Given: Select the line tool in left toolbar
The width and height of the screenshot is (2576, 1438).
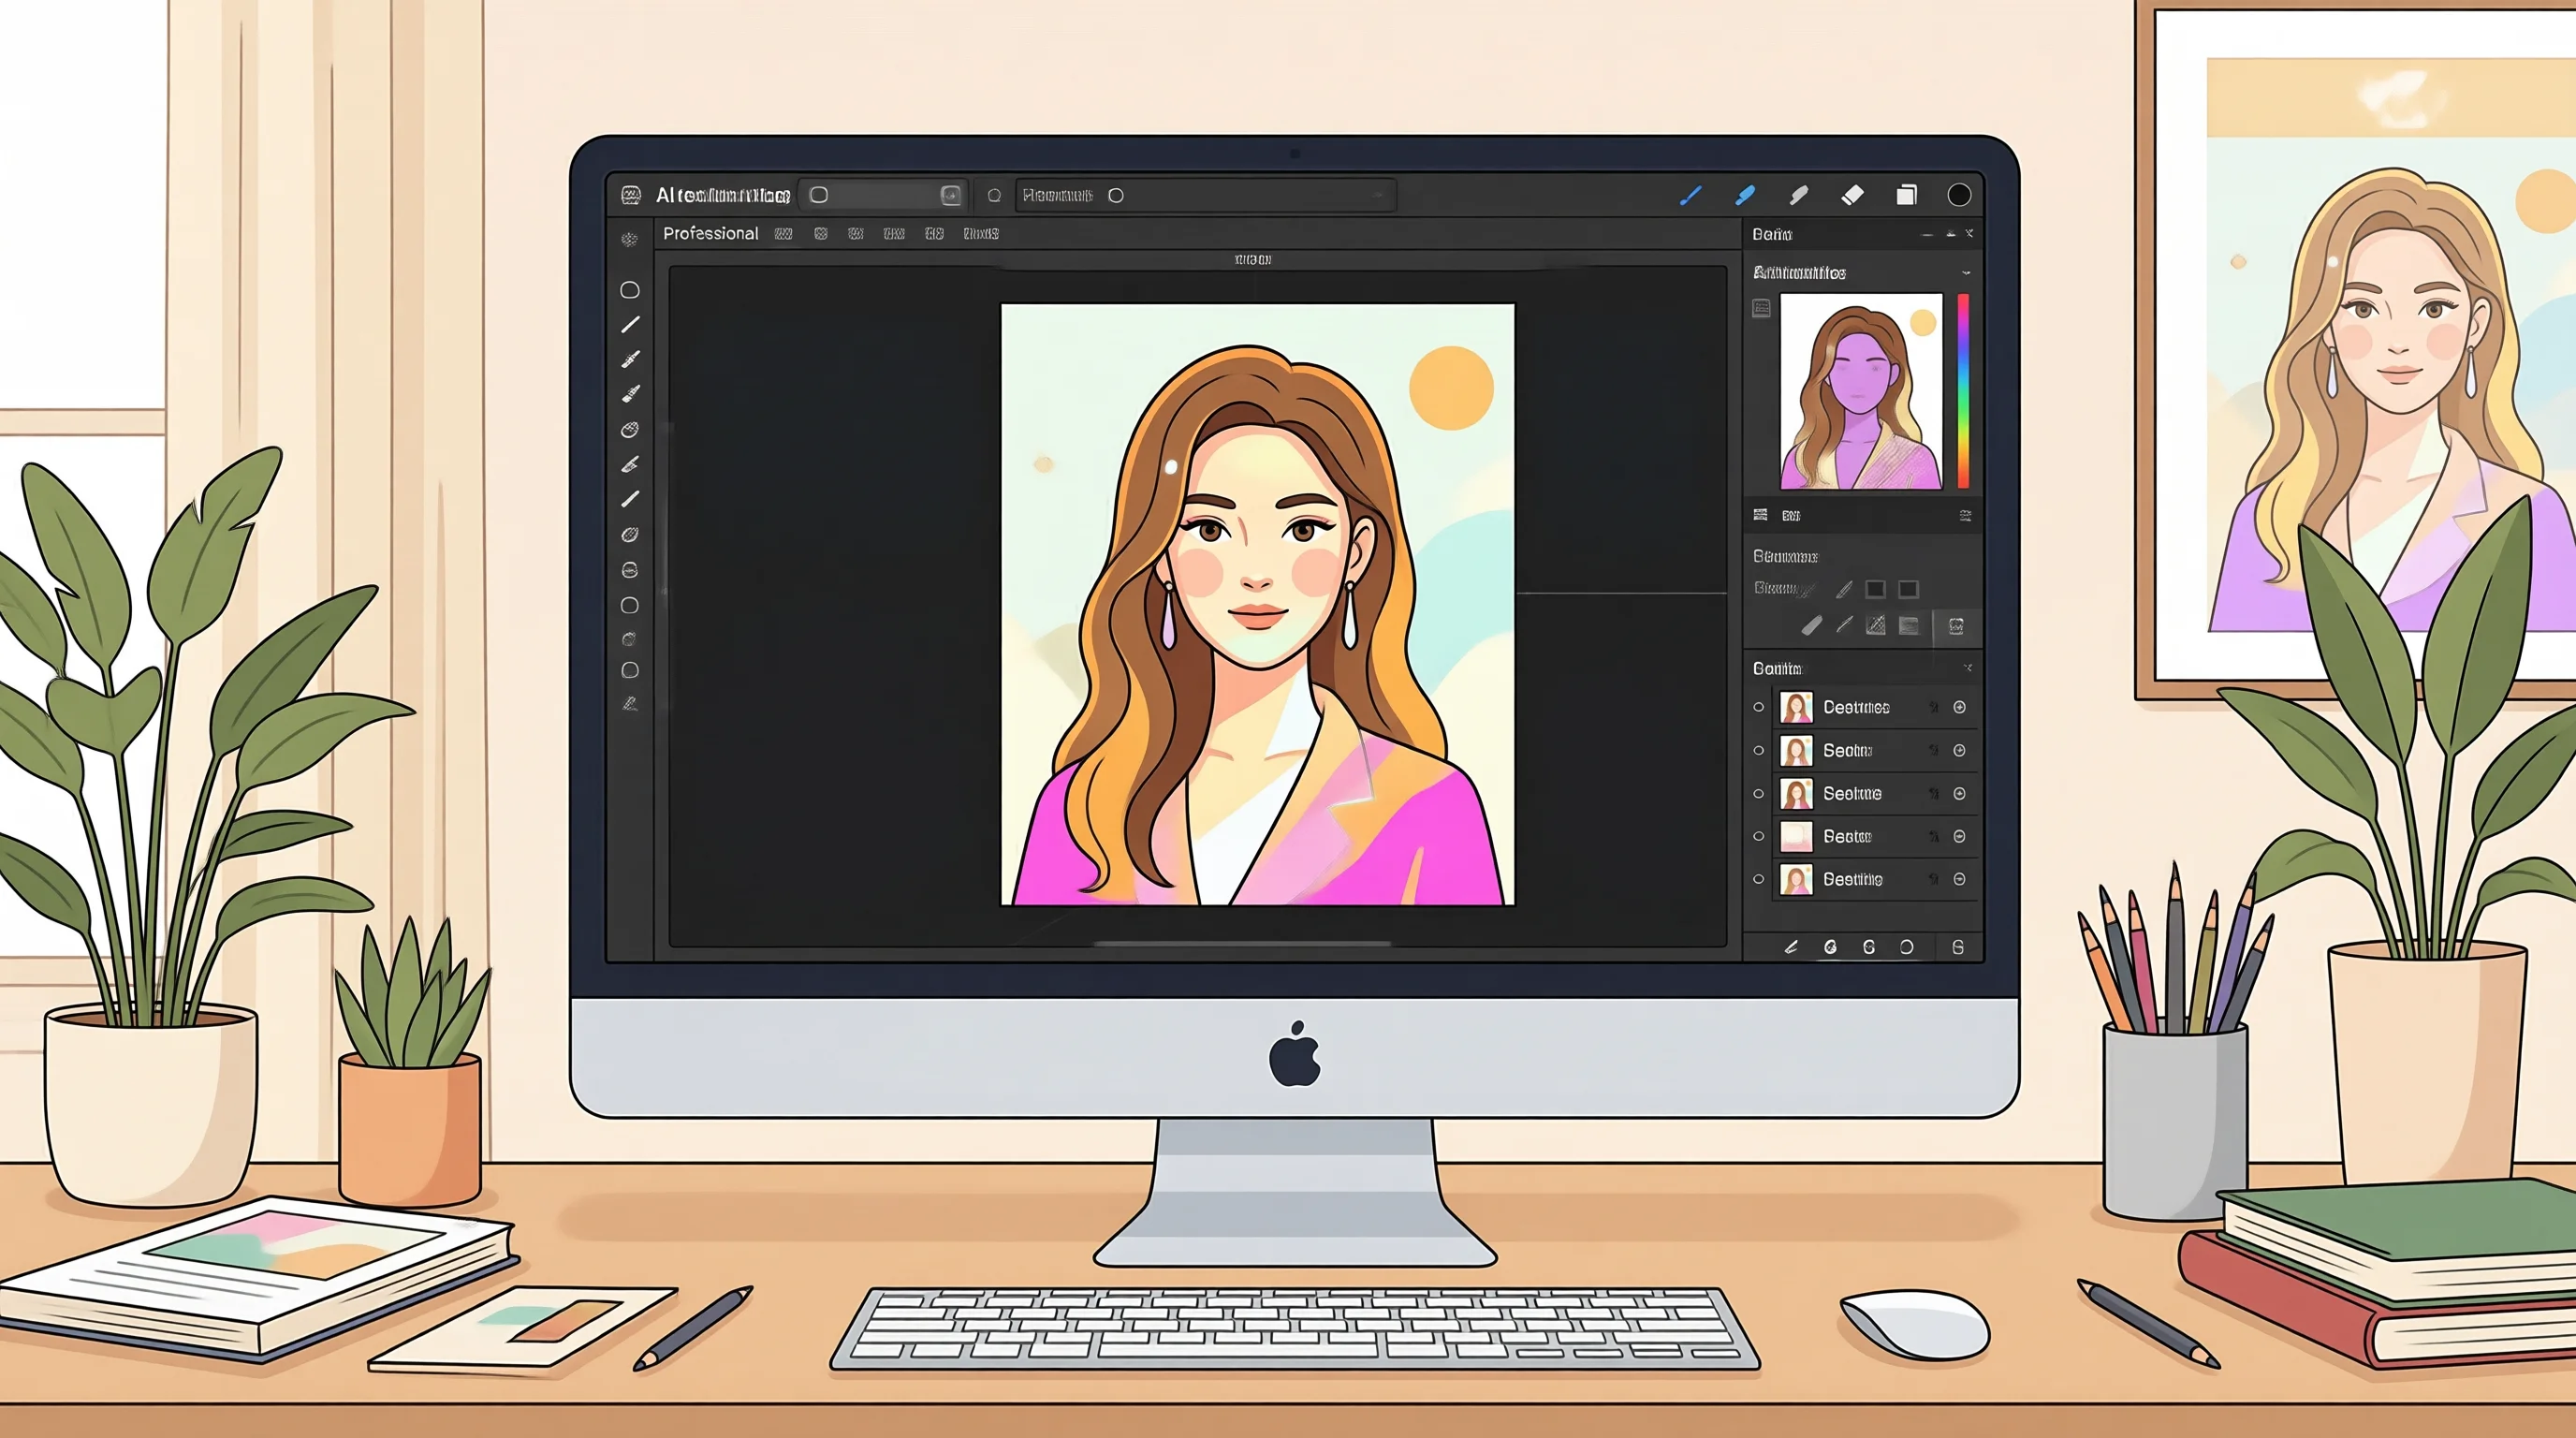Looking at the screenshot, I should [630, 325].
